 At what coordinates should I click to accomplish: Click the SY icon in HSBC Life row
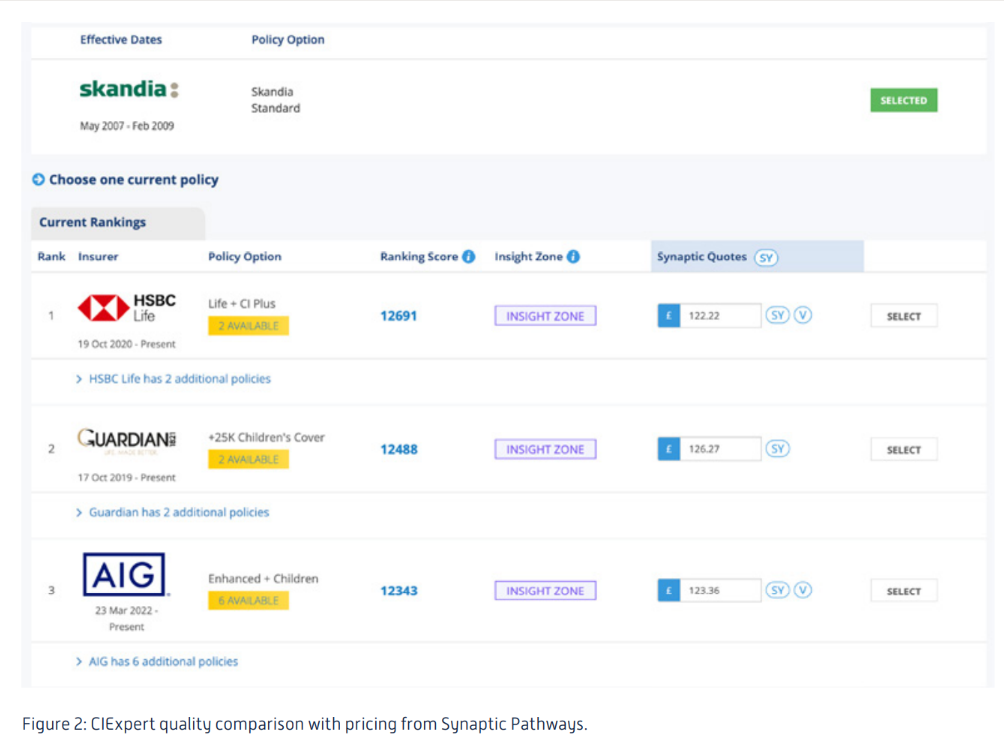(777, 316)
